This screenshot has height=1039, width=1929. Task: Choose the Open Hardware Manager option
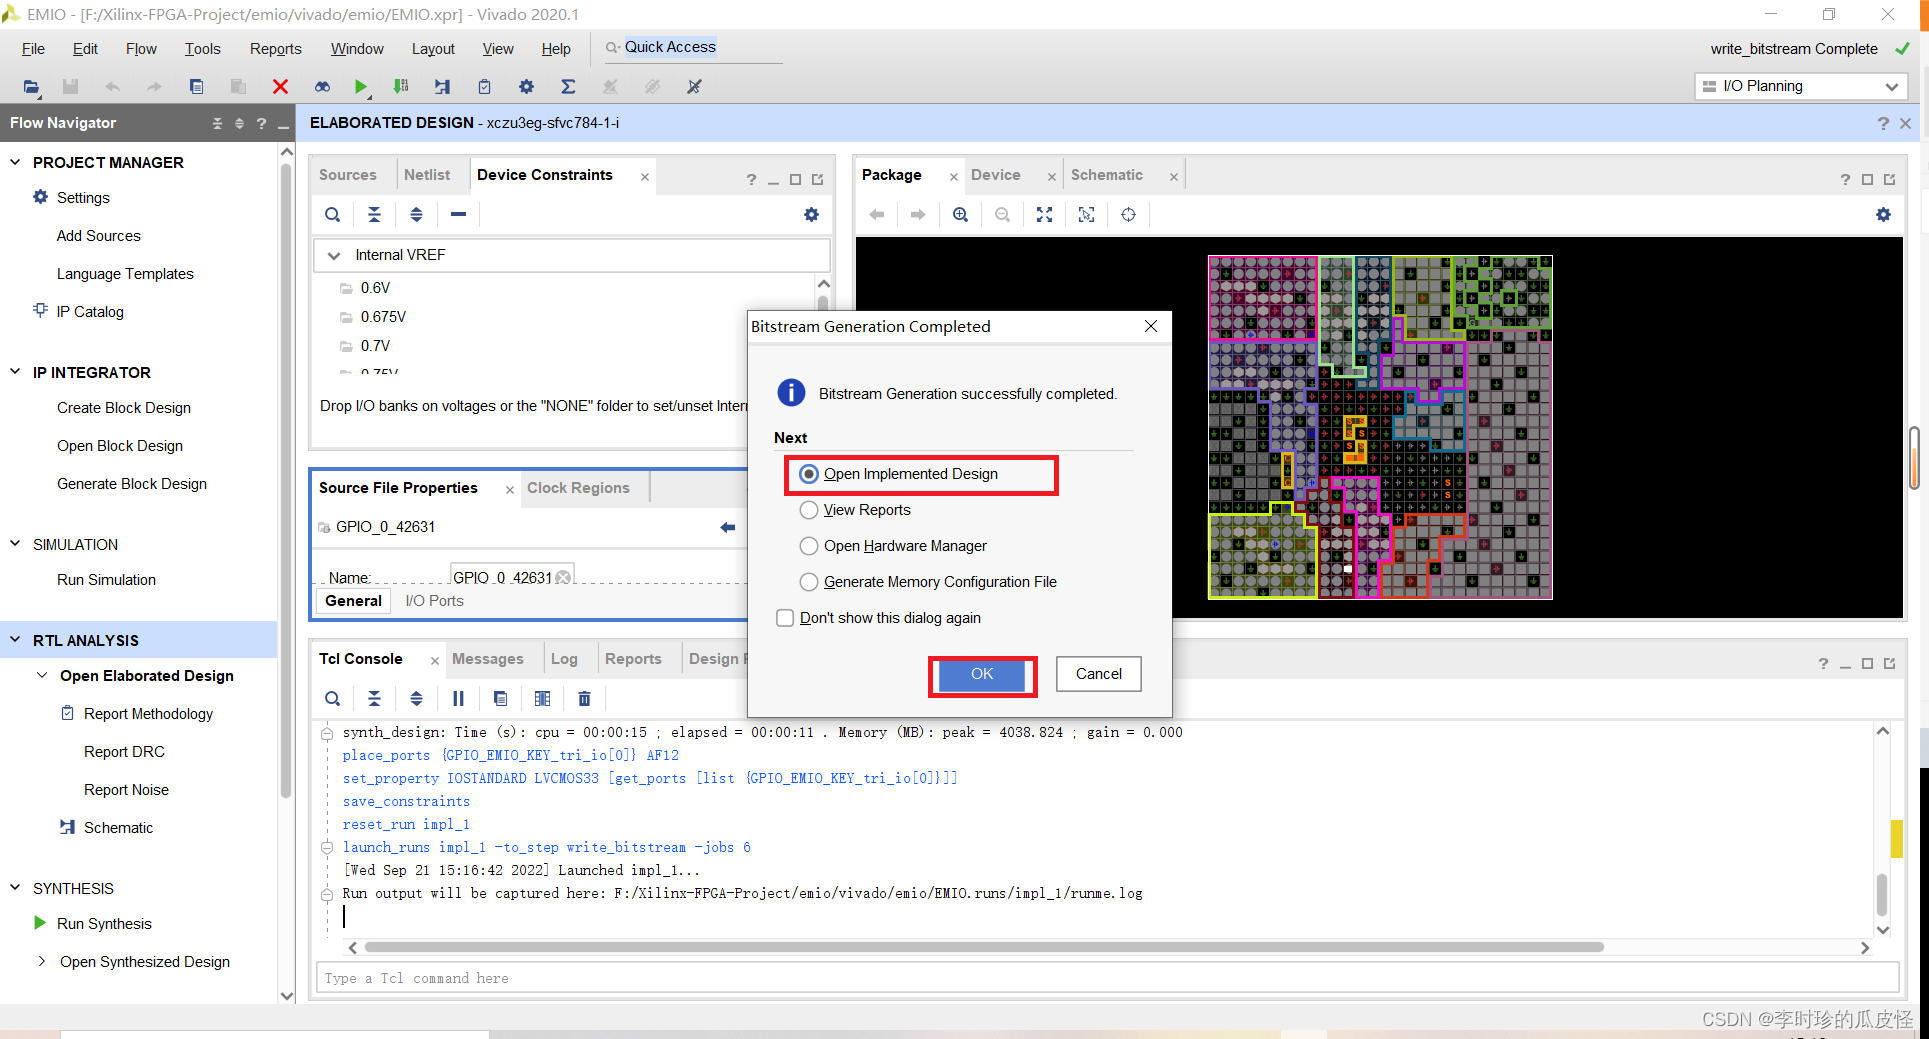coord(808,546)
